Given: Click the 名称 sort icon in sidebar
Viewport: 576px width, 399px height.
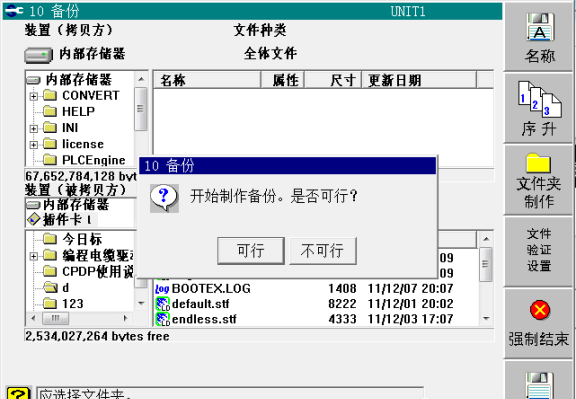Looking at the screenshot, I should (539, 28).
